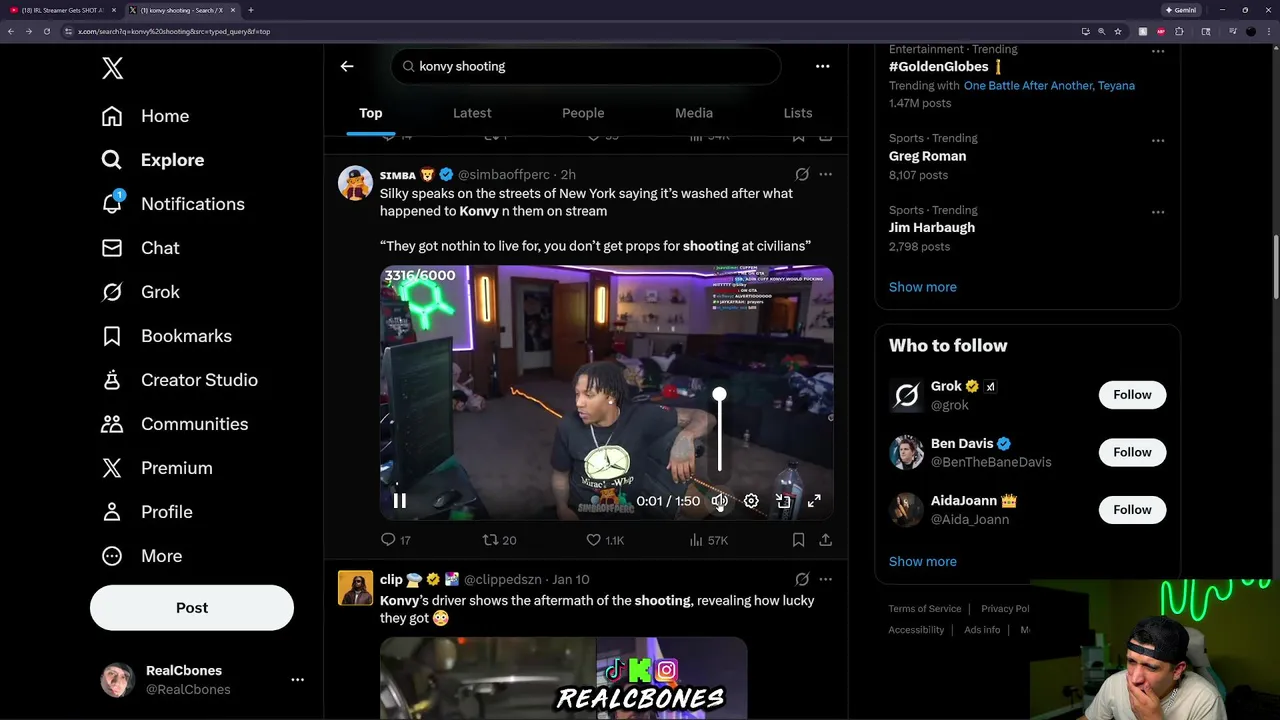
Task: Open #GoldenGlobes trending topic
Action: [x=938, y=67]
